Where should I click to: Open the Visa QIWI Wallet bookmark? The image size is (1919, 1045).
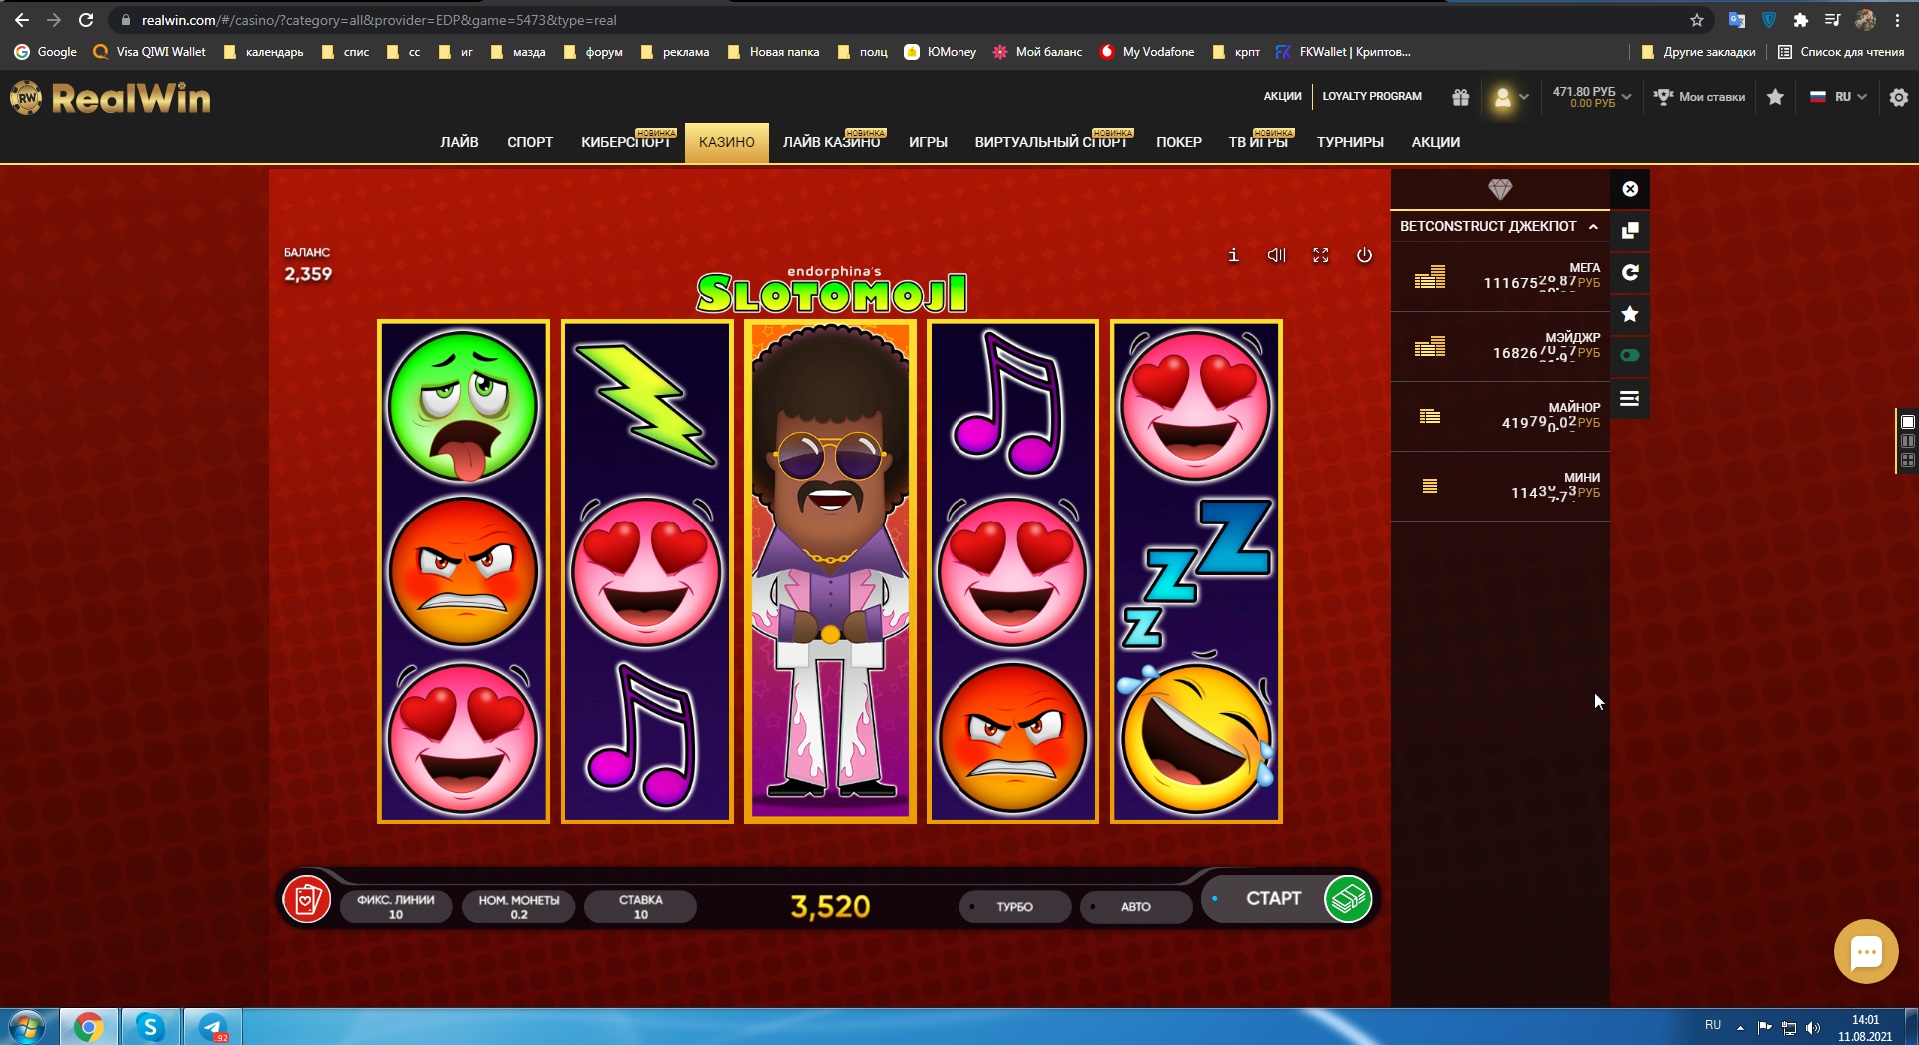(149, 52)
